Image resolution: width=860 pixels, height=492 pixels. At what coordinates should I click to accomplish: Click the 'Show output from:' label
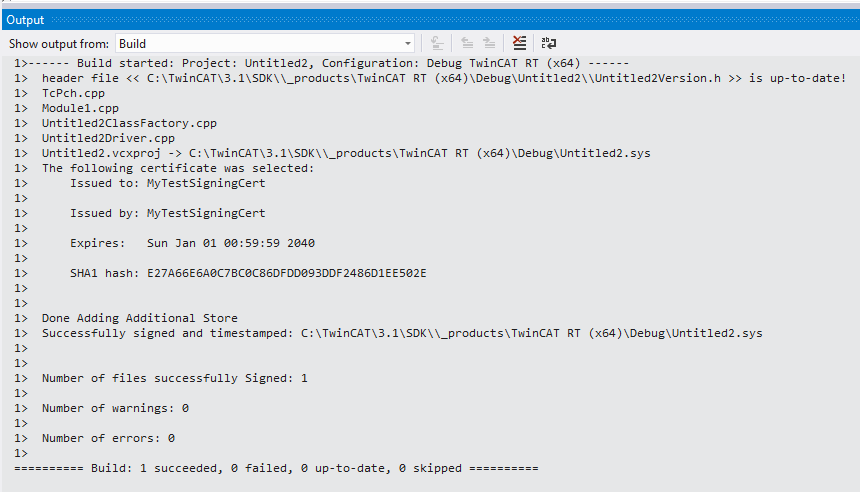point(59,44)
